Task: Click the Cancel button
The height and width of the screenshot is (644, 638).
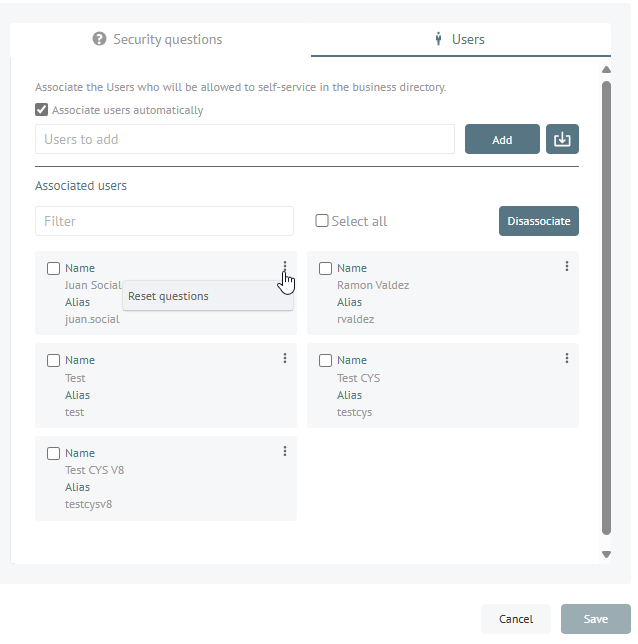Action: coord(516,619)
